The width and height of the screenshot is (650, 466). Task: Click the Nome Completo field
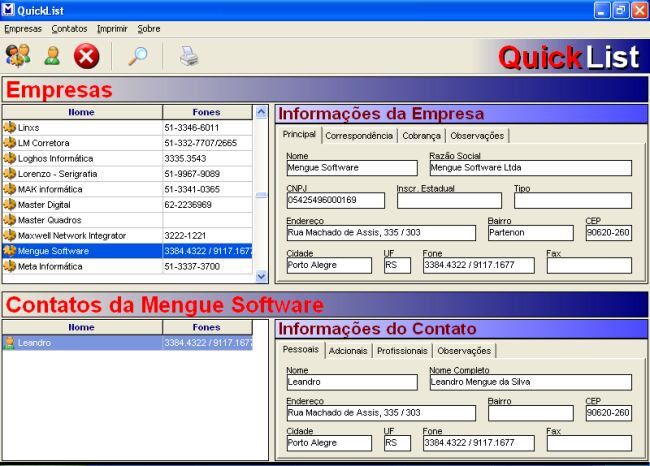click(x=531, y=382)
